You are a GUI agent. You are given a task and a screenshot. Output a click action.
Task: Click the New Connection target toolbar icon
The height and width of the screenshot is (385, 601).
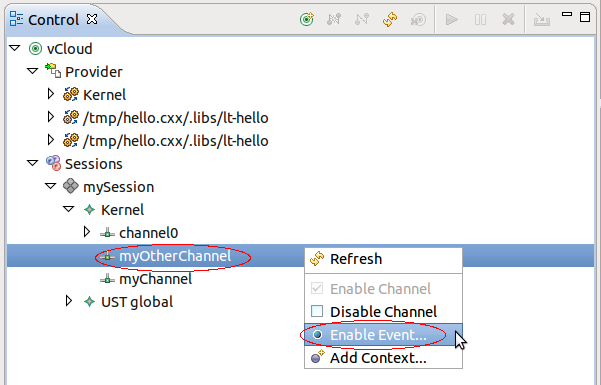click(x=307, y=19)
